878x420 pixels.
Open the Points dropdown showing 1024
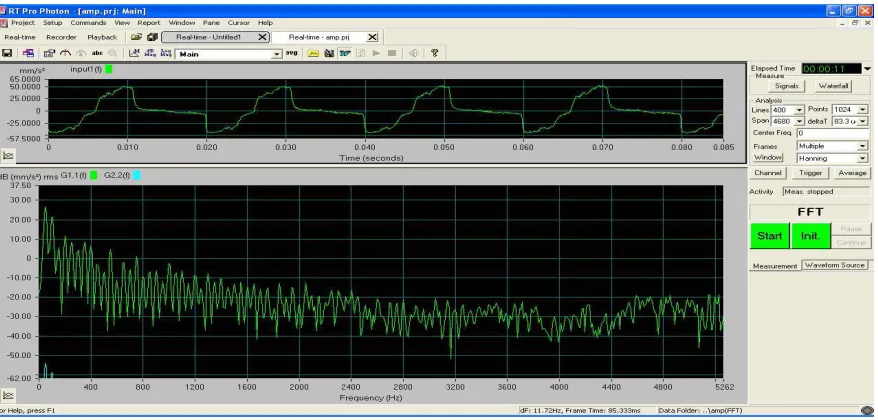(862, 110)
